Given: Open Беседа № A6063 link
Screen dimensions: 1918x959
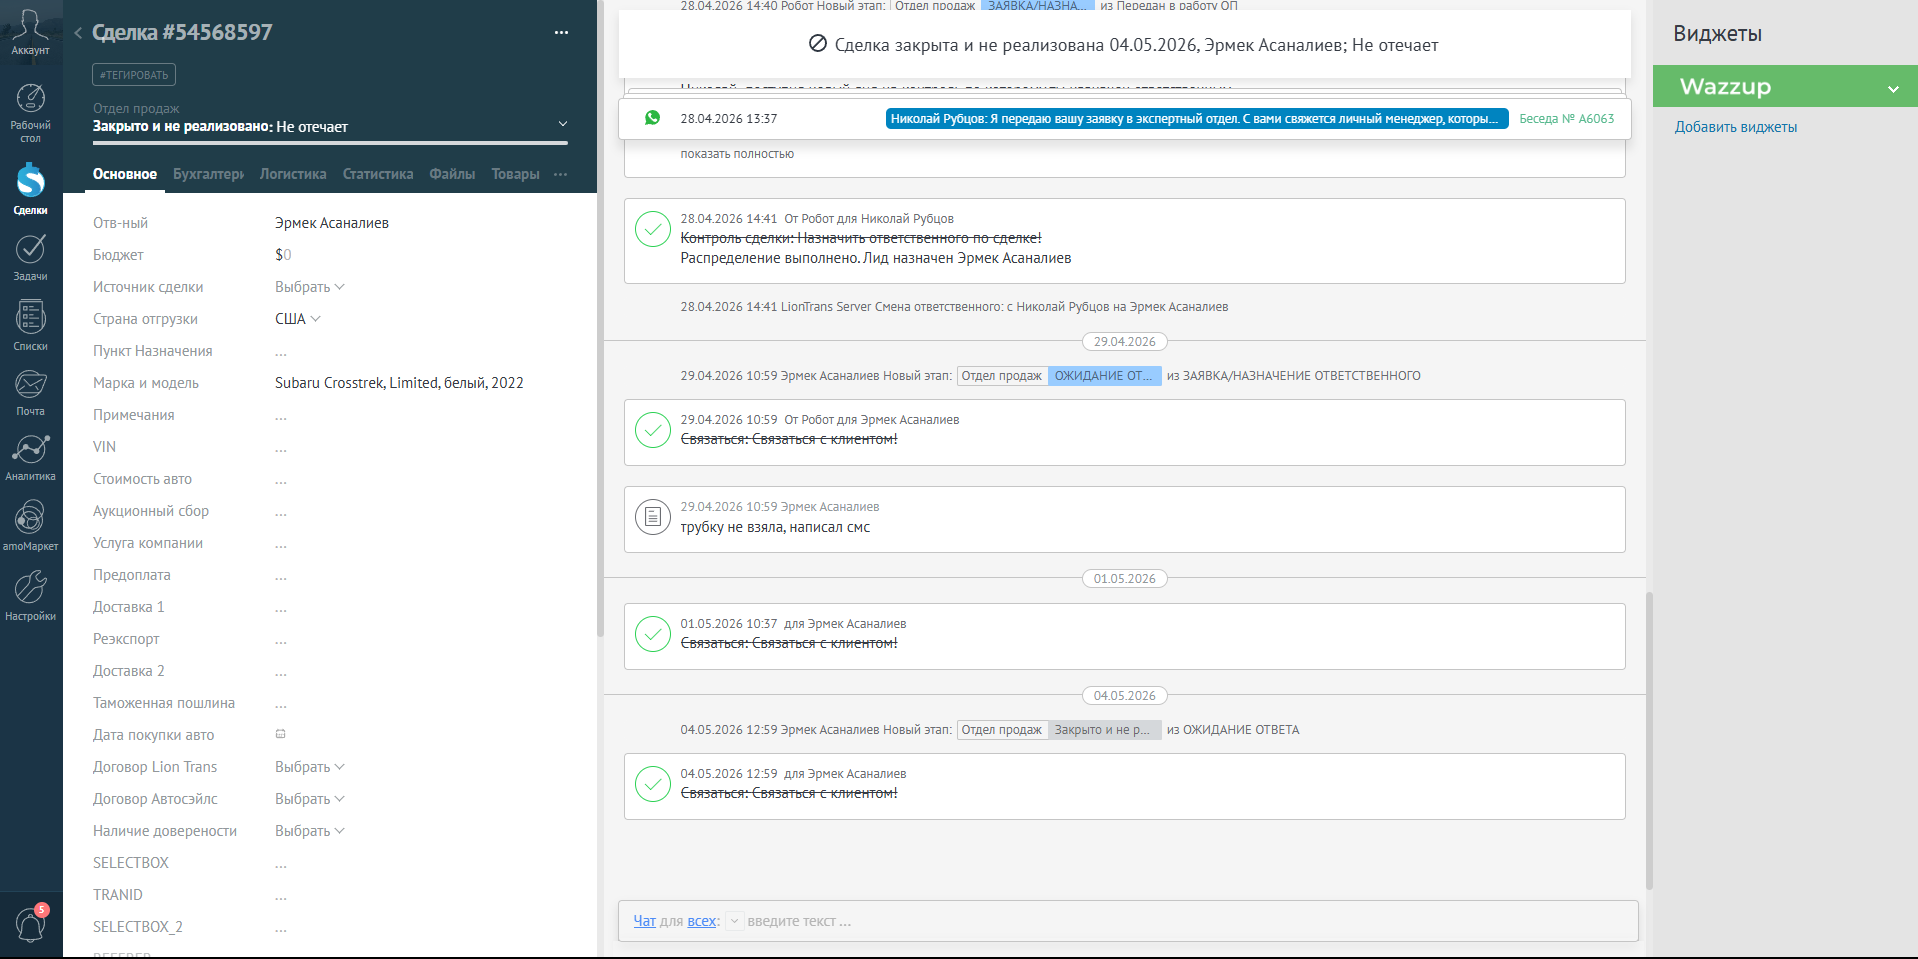Looking at the screenshot, I should [1566, 118].
